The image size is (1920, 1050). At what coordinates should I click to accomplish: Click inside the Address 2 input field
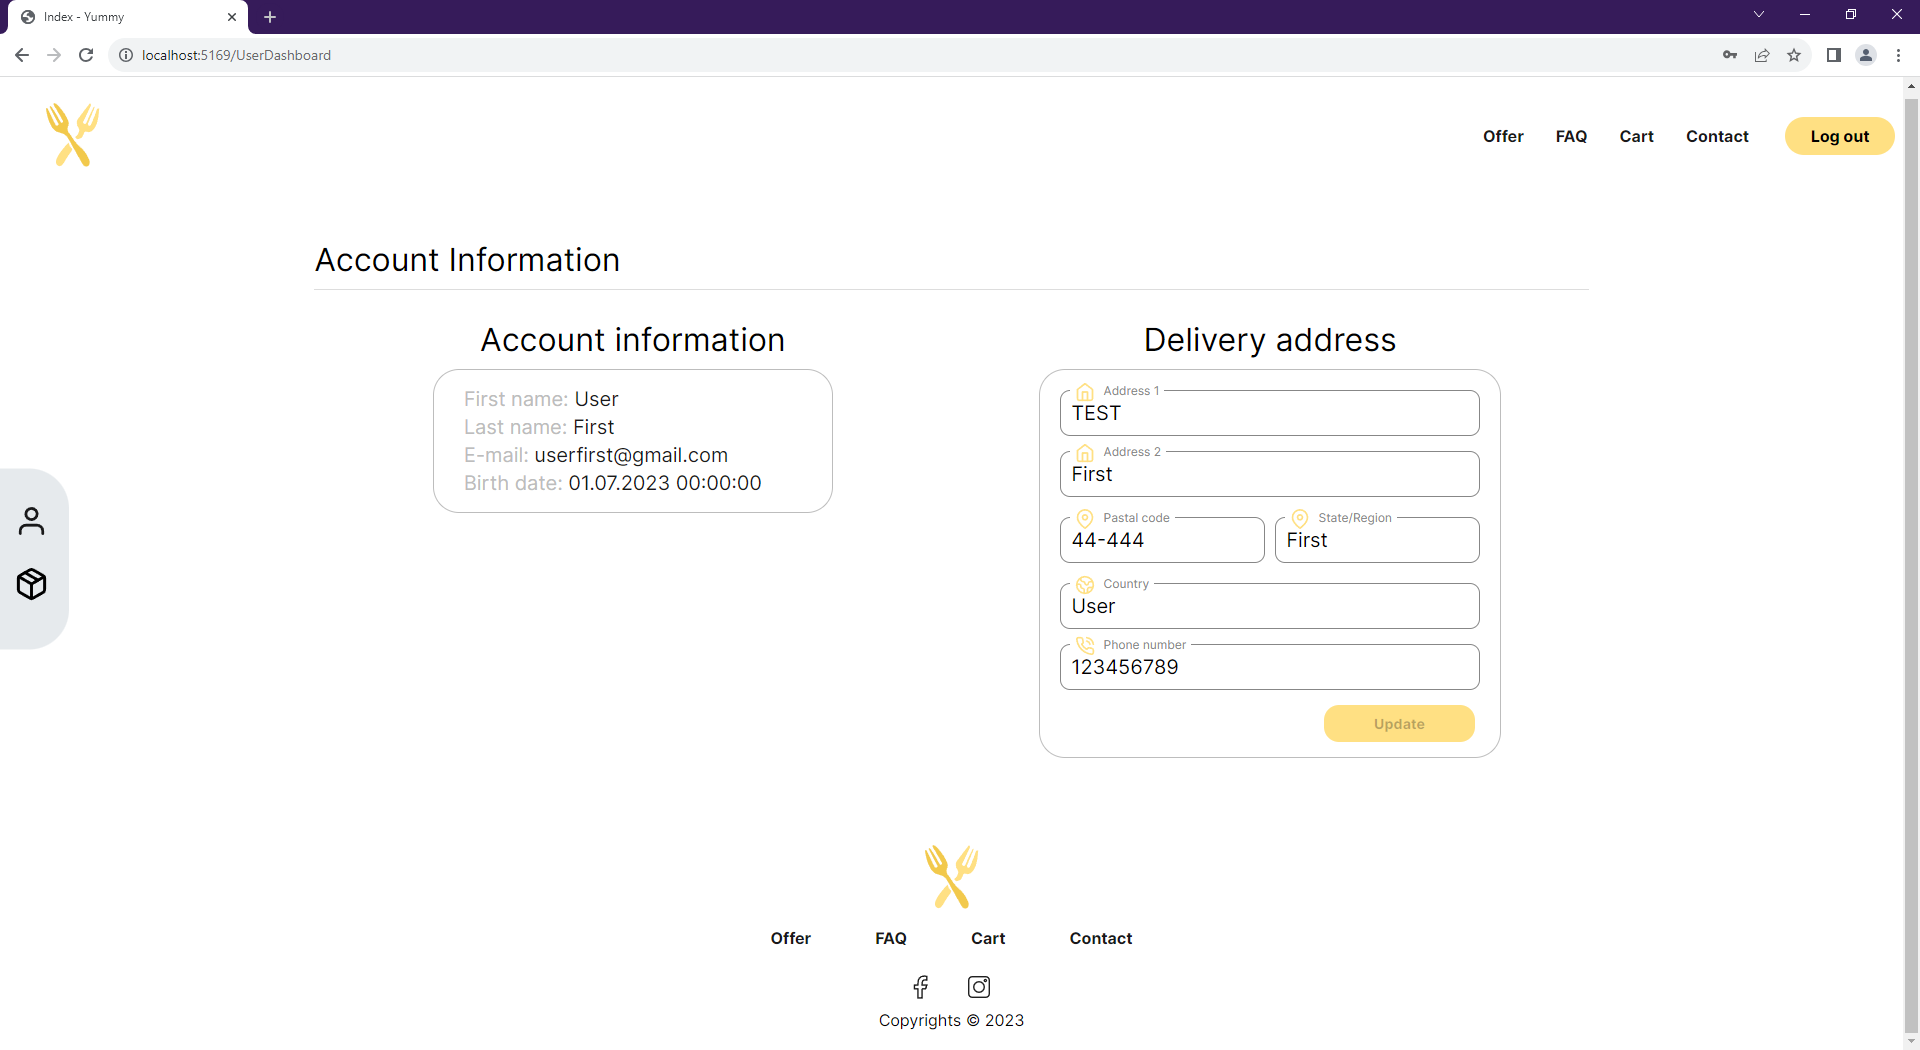1268,474
